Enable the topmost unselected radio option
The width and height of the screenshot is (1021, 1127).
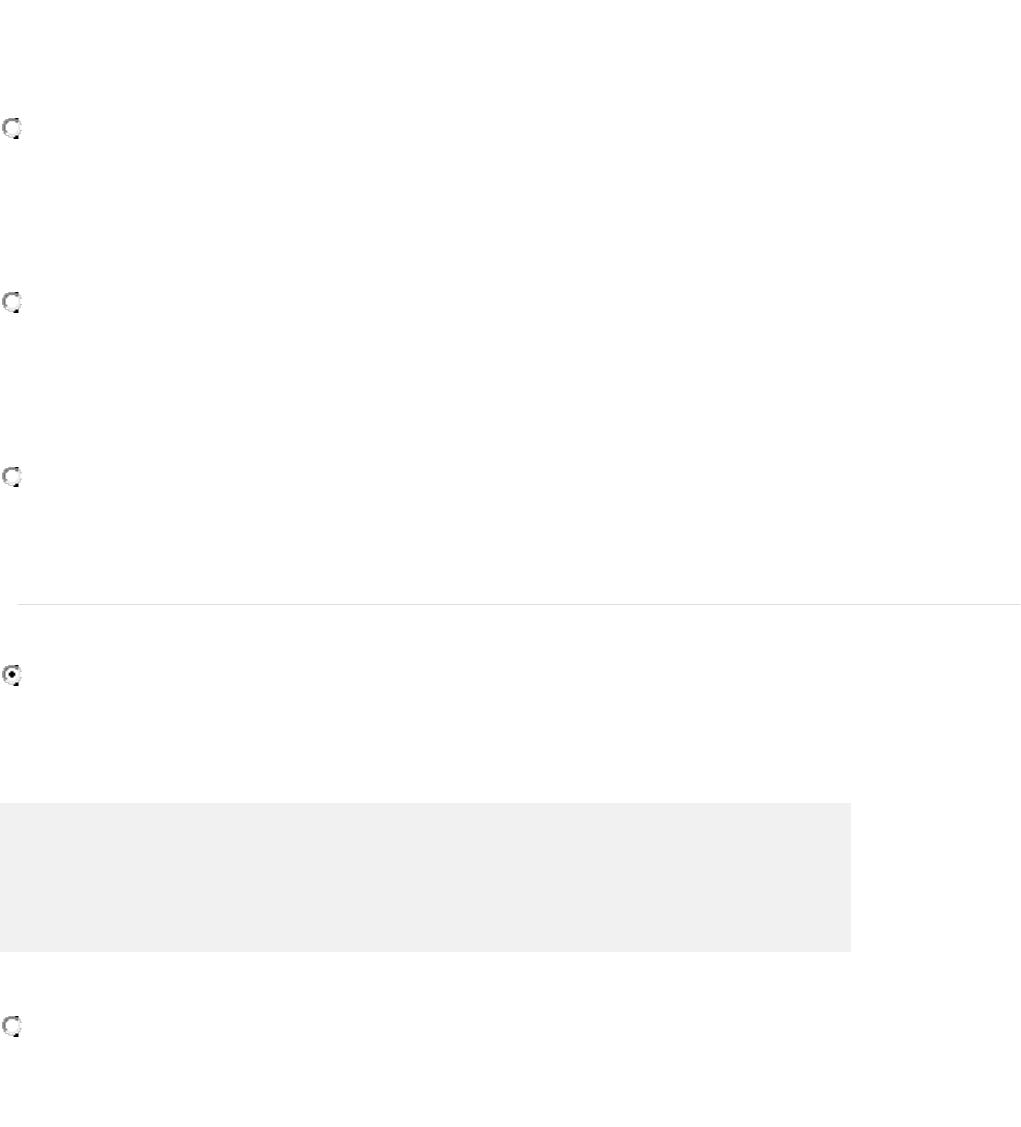12,129
